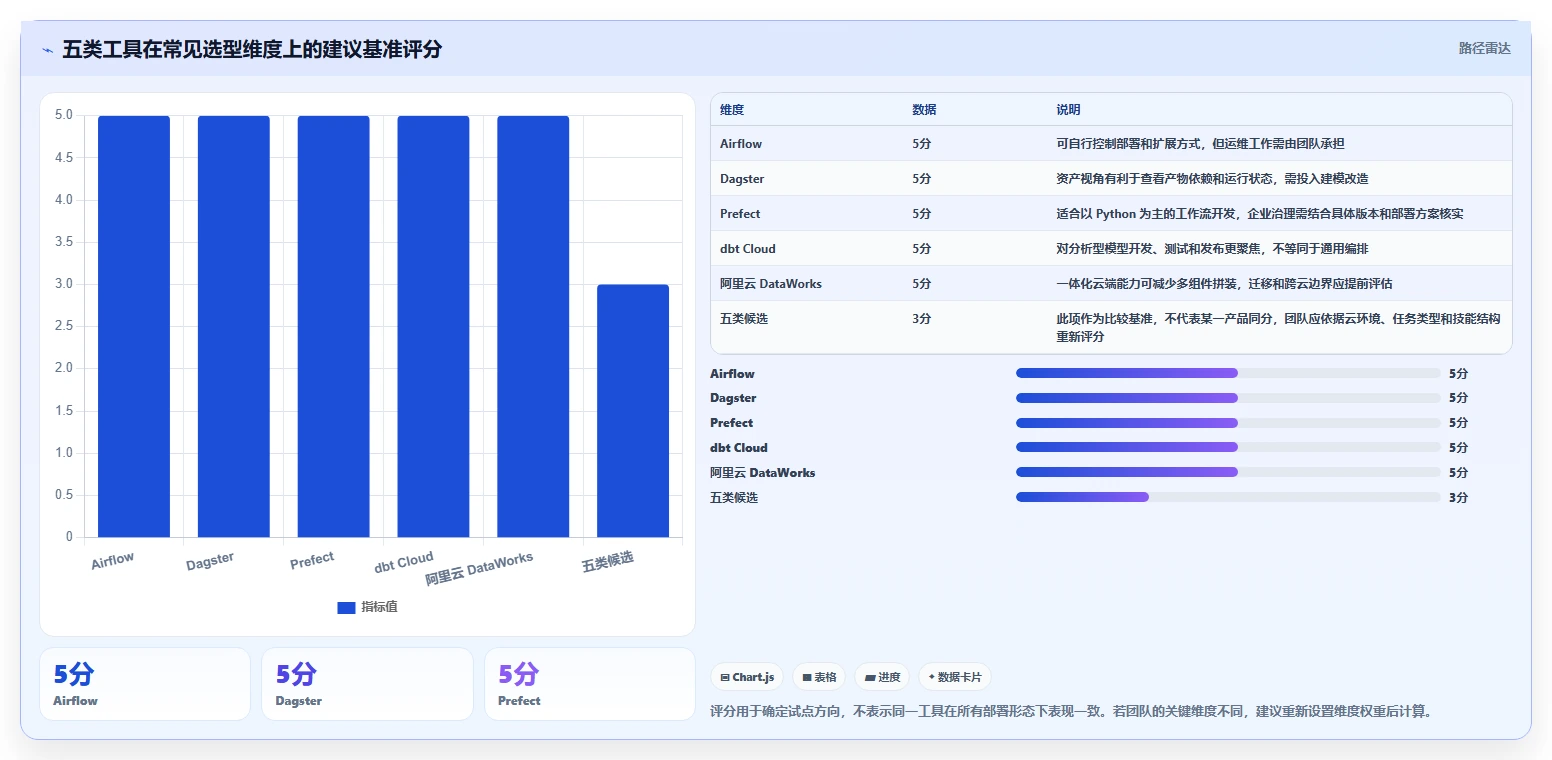The image size is (1552, 760).
Task: Select the 表格 chip
Action: pyautogui.click(x=819, y=677)
